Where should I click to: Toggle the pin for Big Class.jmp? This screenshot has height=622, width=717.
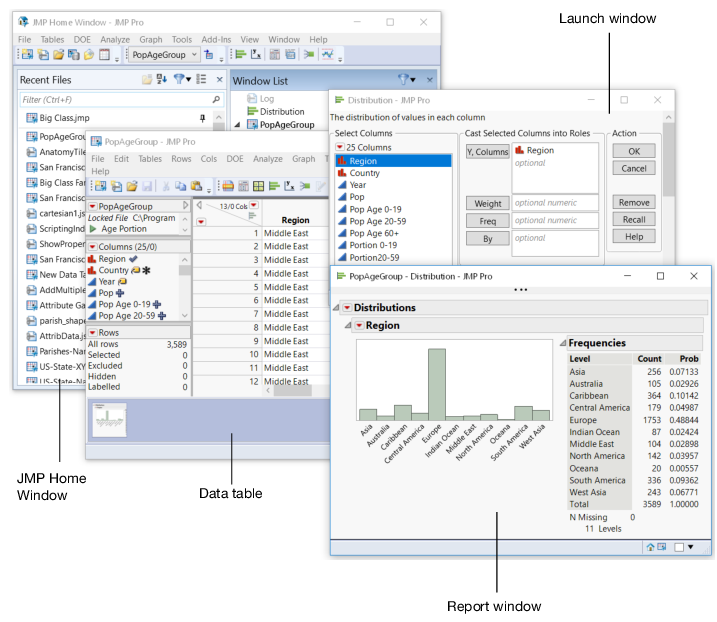202,118
